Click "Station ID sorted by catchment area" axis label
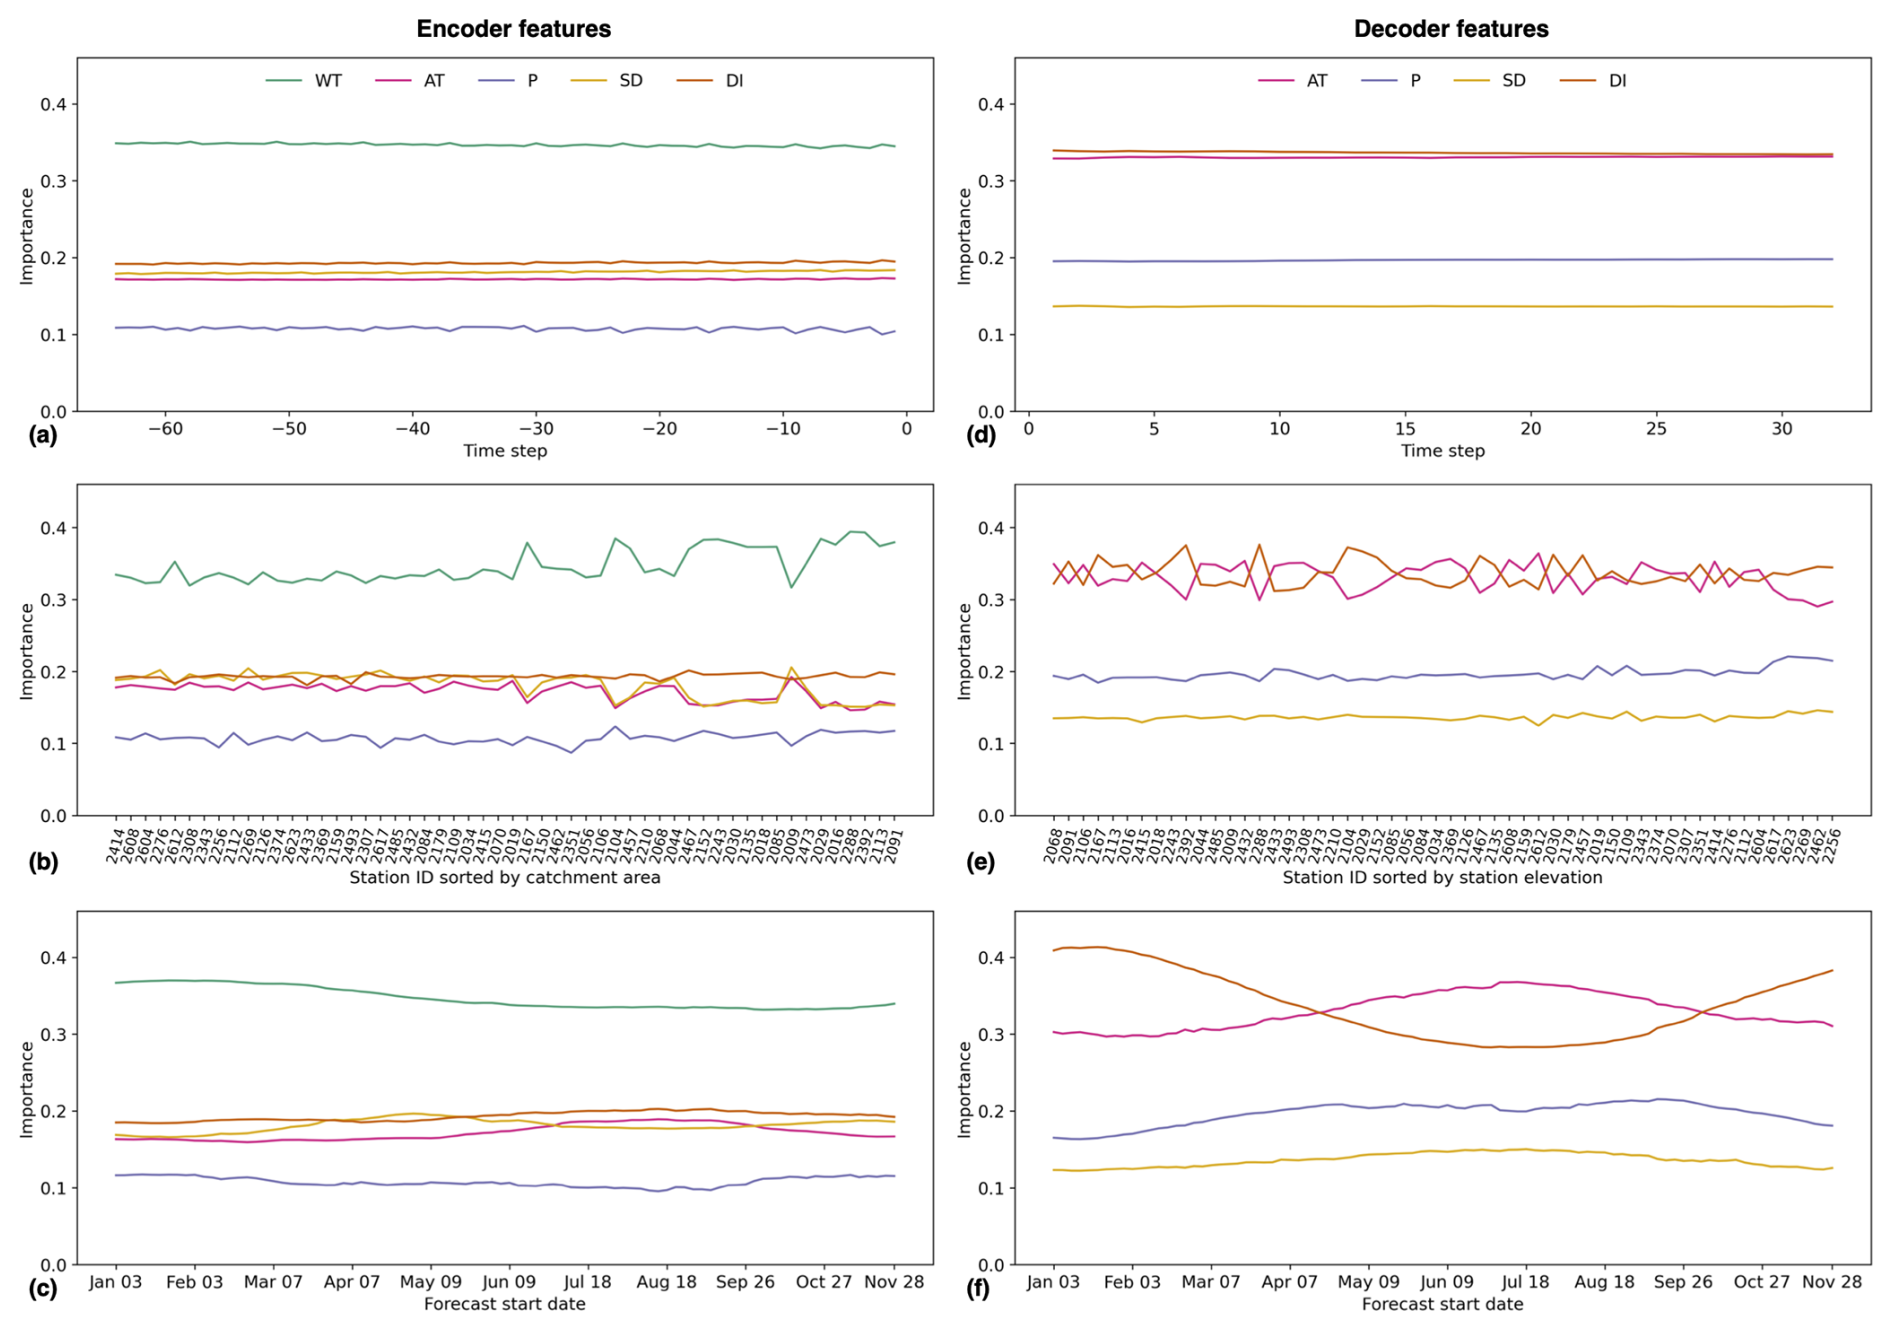Screen dimensions: 1892x1330 [x=505, y=878]
